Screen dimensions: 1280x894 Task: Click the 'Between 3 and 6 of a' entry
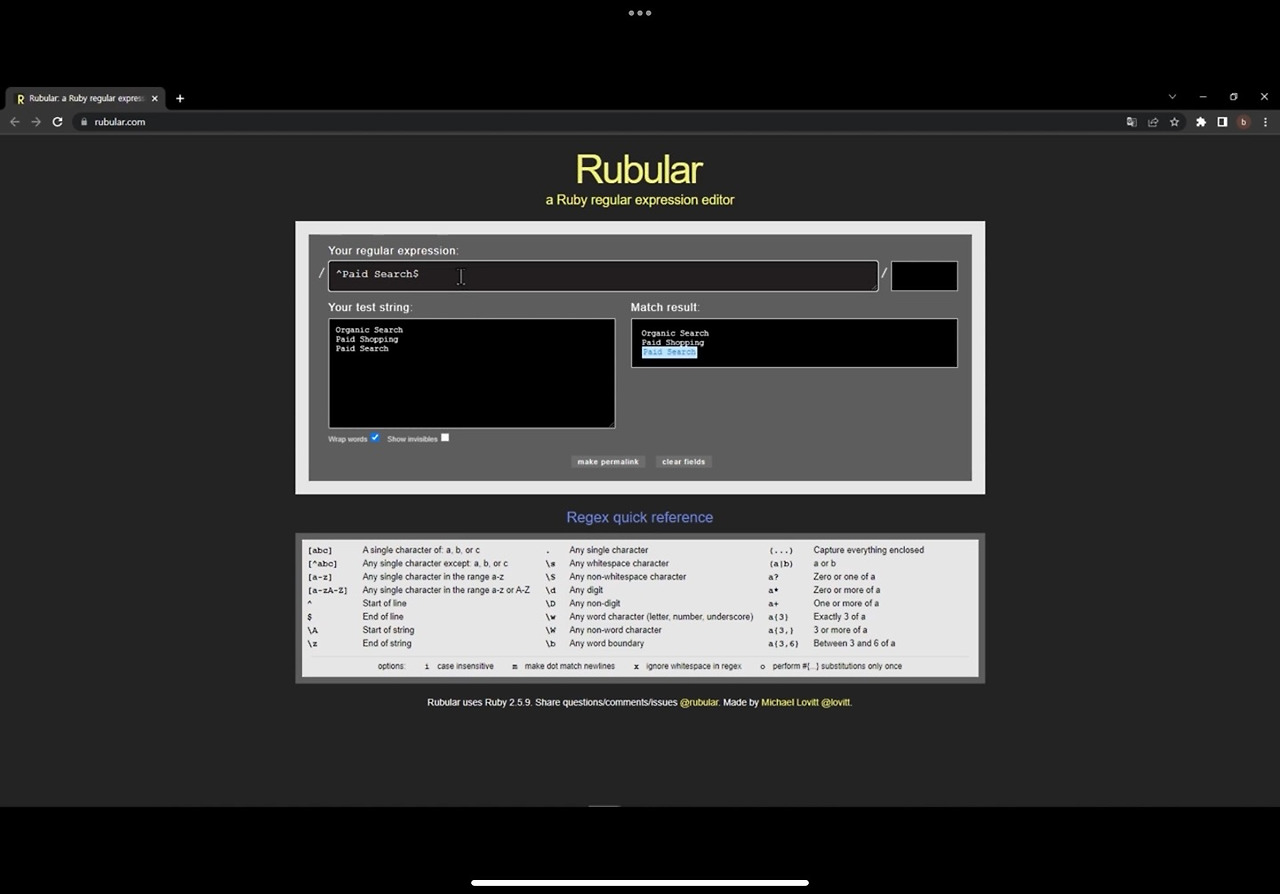point(854,643)
